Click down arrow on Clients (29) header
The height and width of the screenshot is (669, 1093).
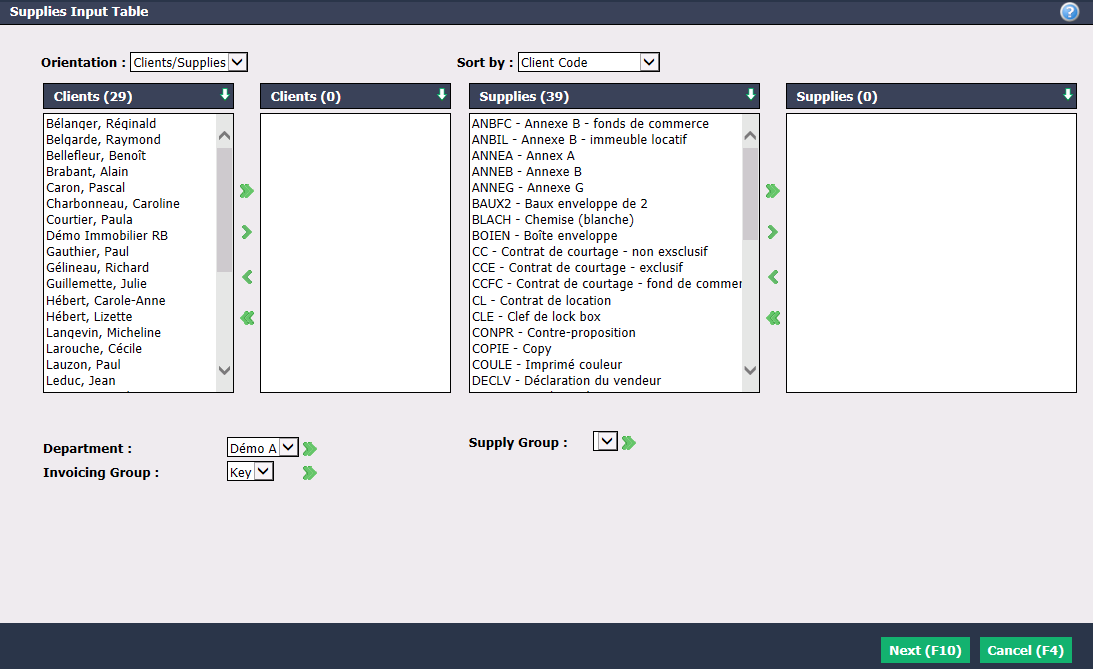pos(224,95)
